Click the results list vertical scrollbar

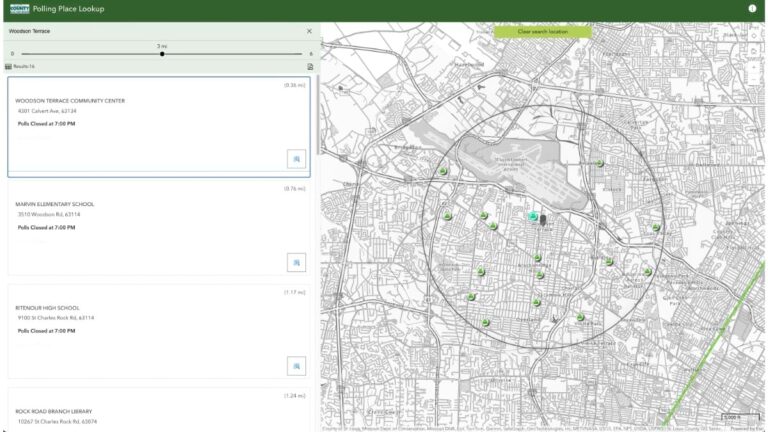click(319, 110)
